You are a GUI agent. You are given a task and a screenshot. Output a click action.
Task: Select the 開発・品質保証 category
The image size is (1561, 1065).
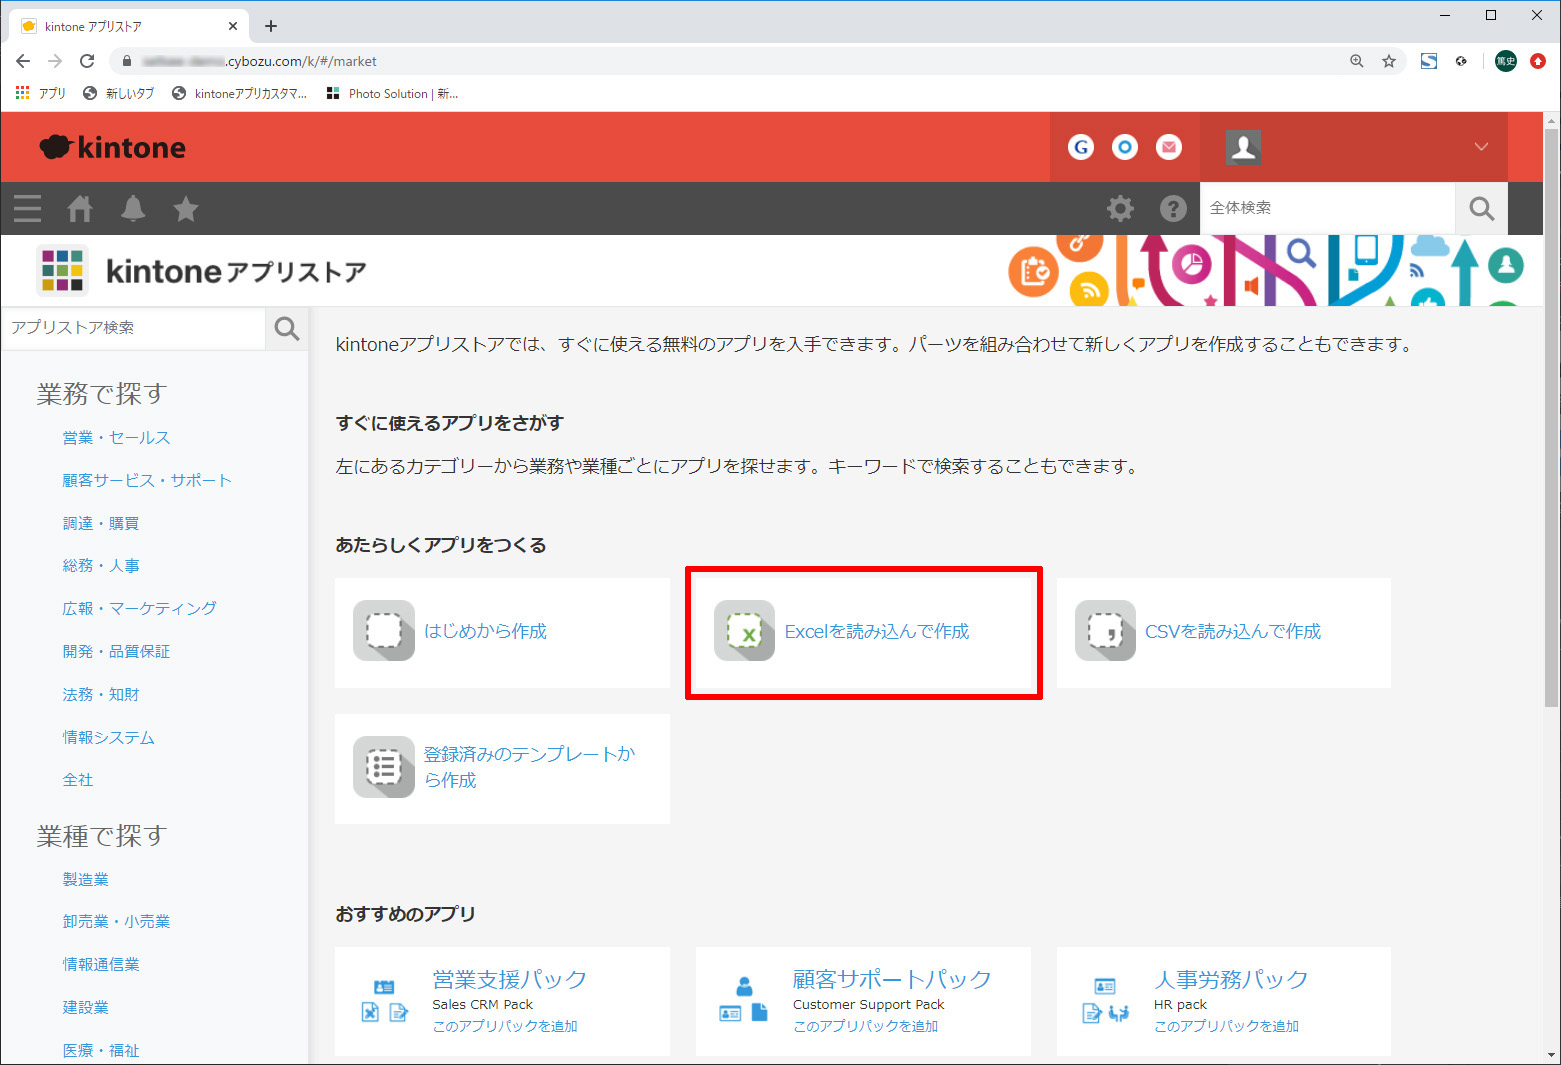click(x=116, y=651)
